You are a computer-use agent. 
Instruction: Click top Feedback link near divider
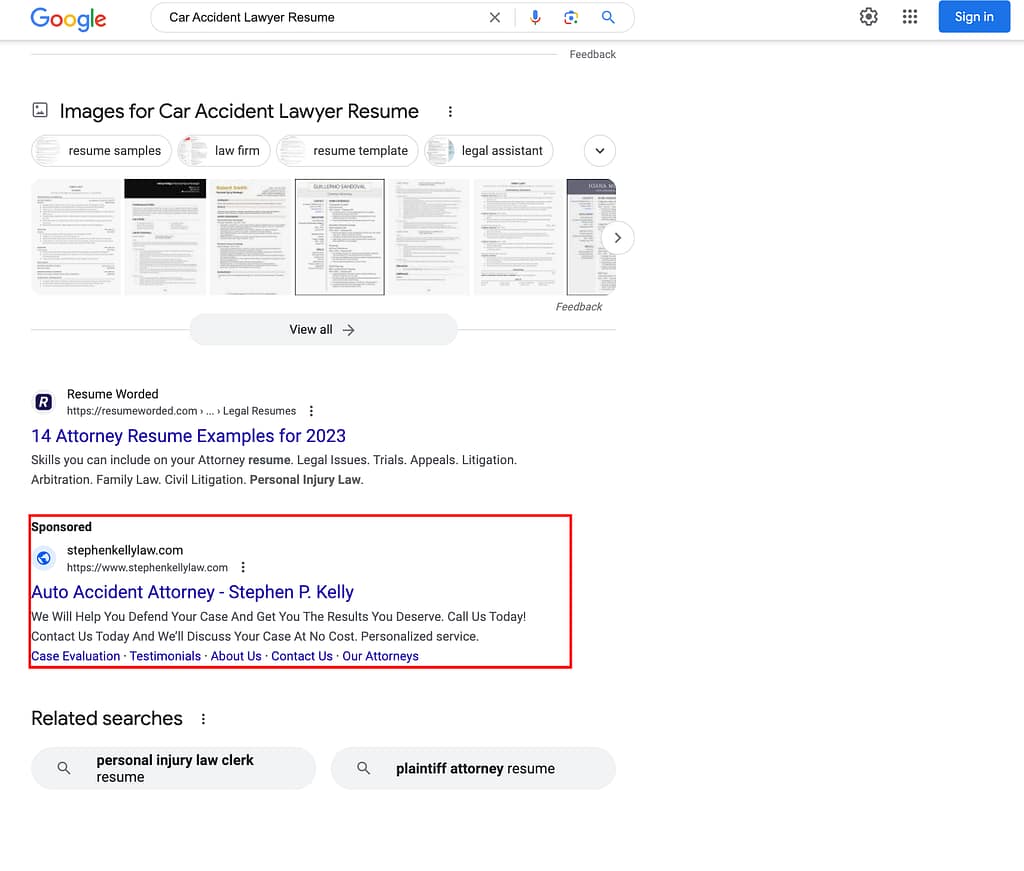[592, 54]
